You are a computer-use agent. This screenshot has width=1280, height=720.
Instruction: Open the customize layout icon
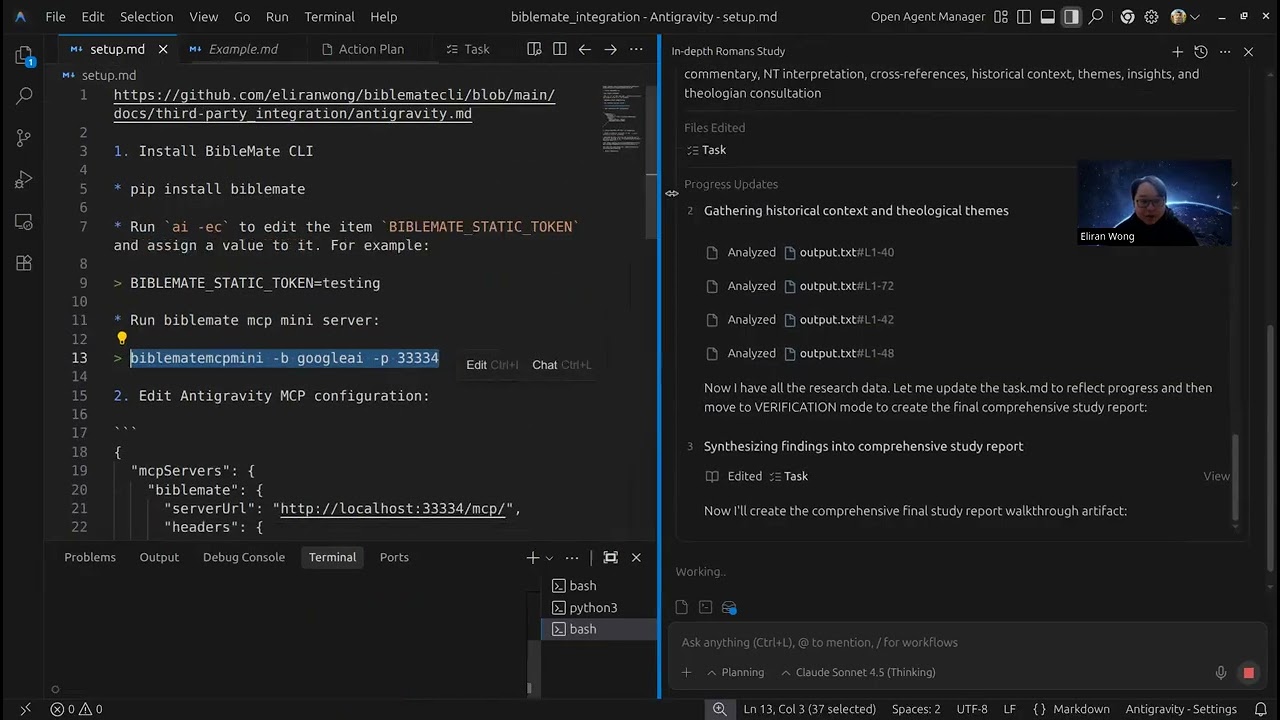point(1001,16)
